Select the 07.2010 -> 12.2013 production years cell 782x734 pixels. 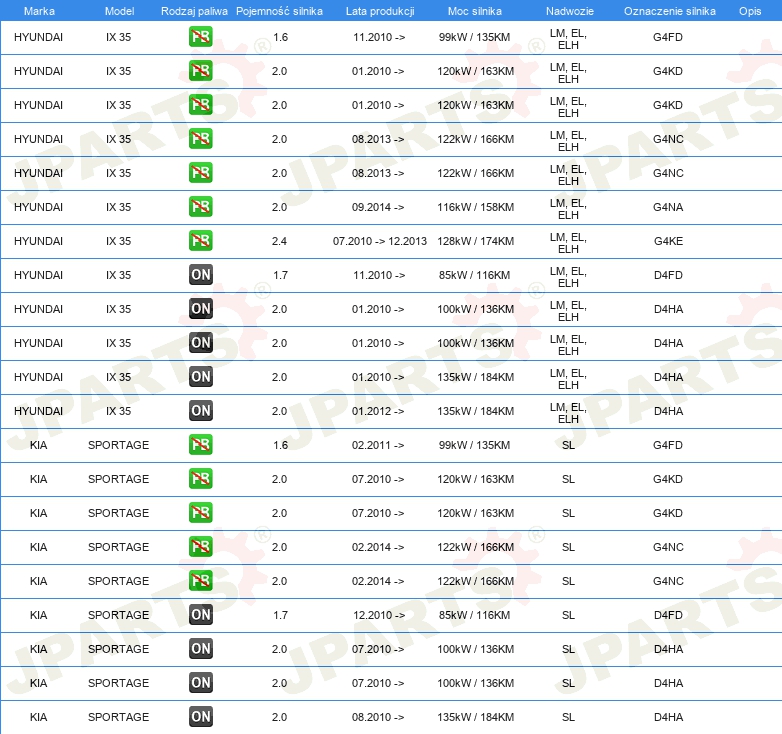[x=379, y=241]
